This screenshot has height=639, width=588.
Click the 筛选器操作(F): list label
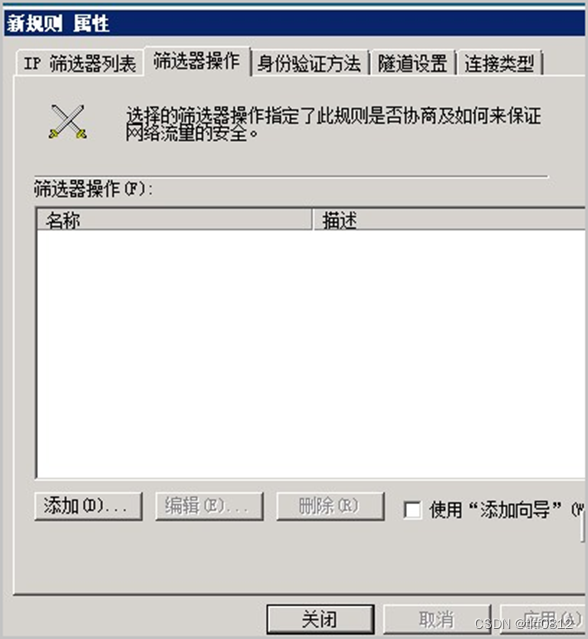(94, 189)
